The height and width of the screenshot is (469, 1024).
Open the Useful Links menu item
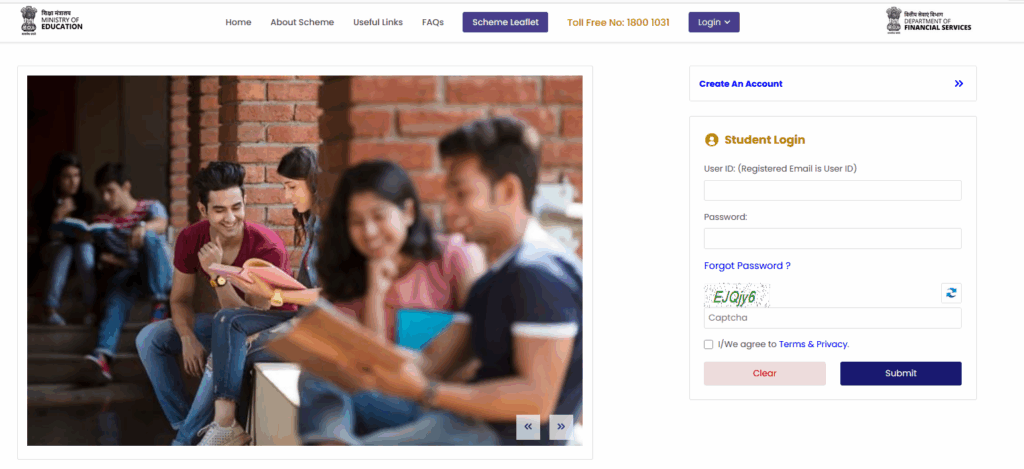[378, 22]
